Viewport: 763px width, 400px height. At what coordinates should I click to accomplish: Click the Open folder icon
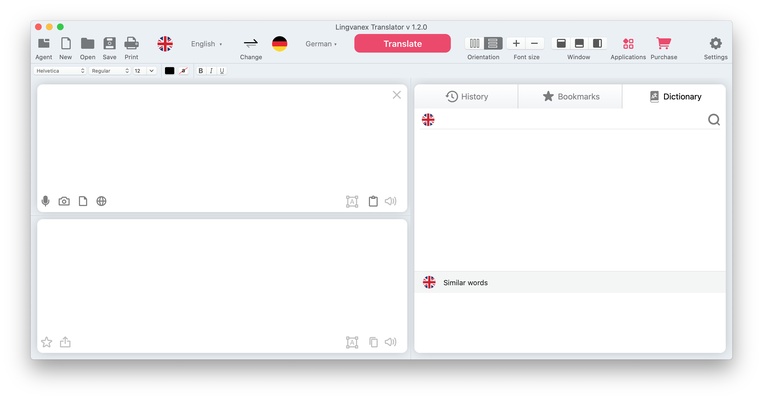click(x=88, y=43)
